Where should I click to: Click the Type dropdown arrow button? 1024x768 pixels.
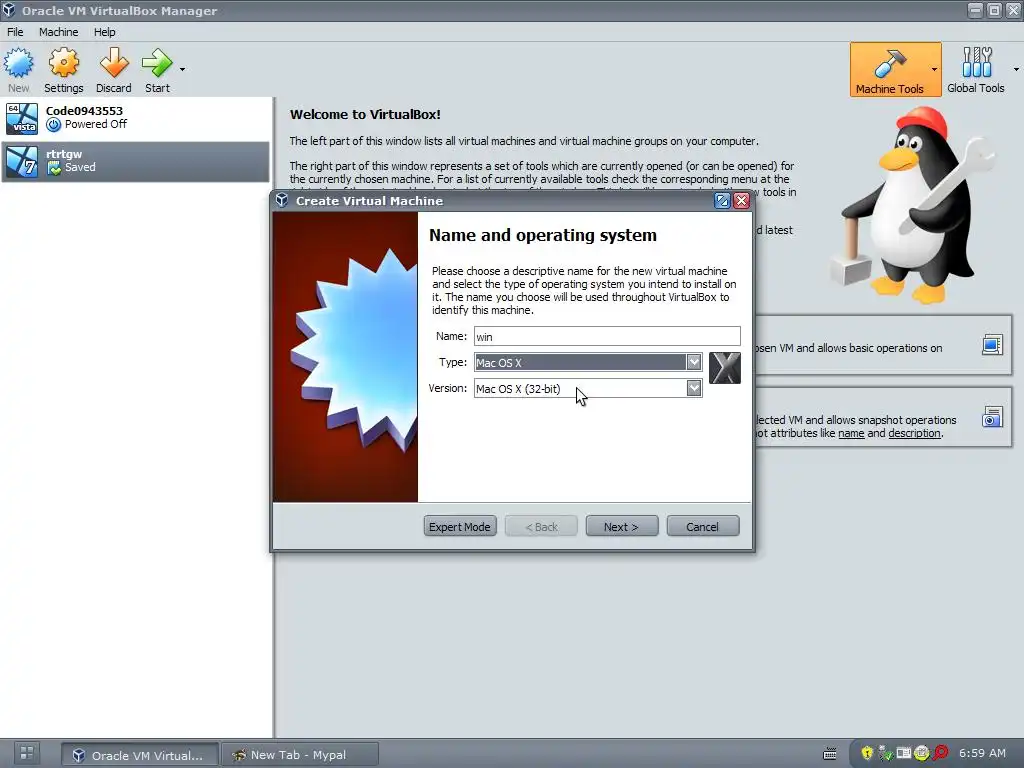(x=694, y=362)
